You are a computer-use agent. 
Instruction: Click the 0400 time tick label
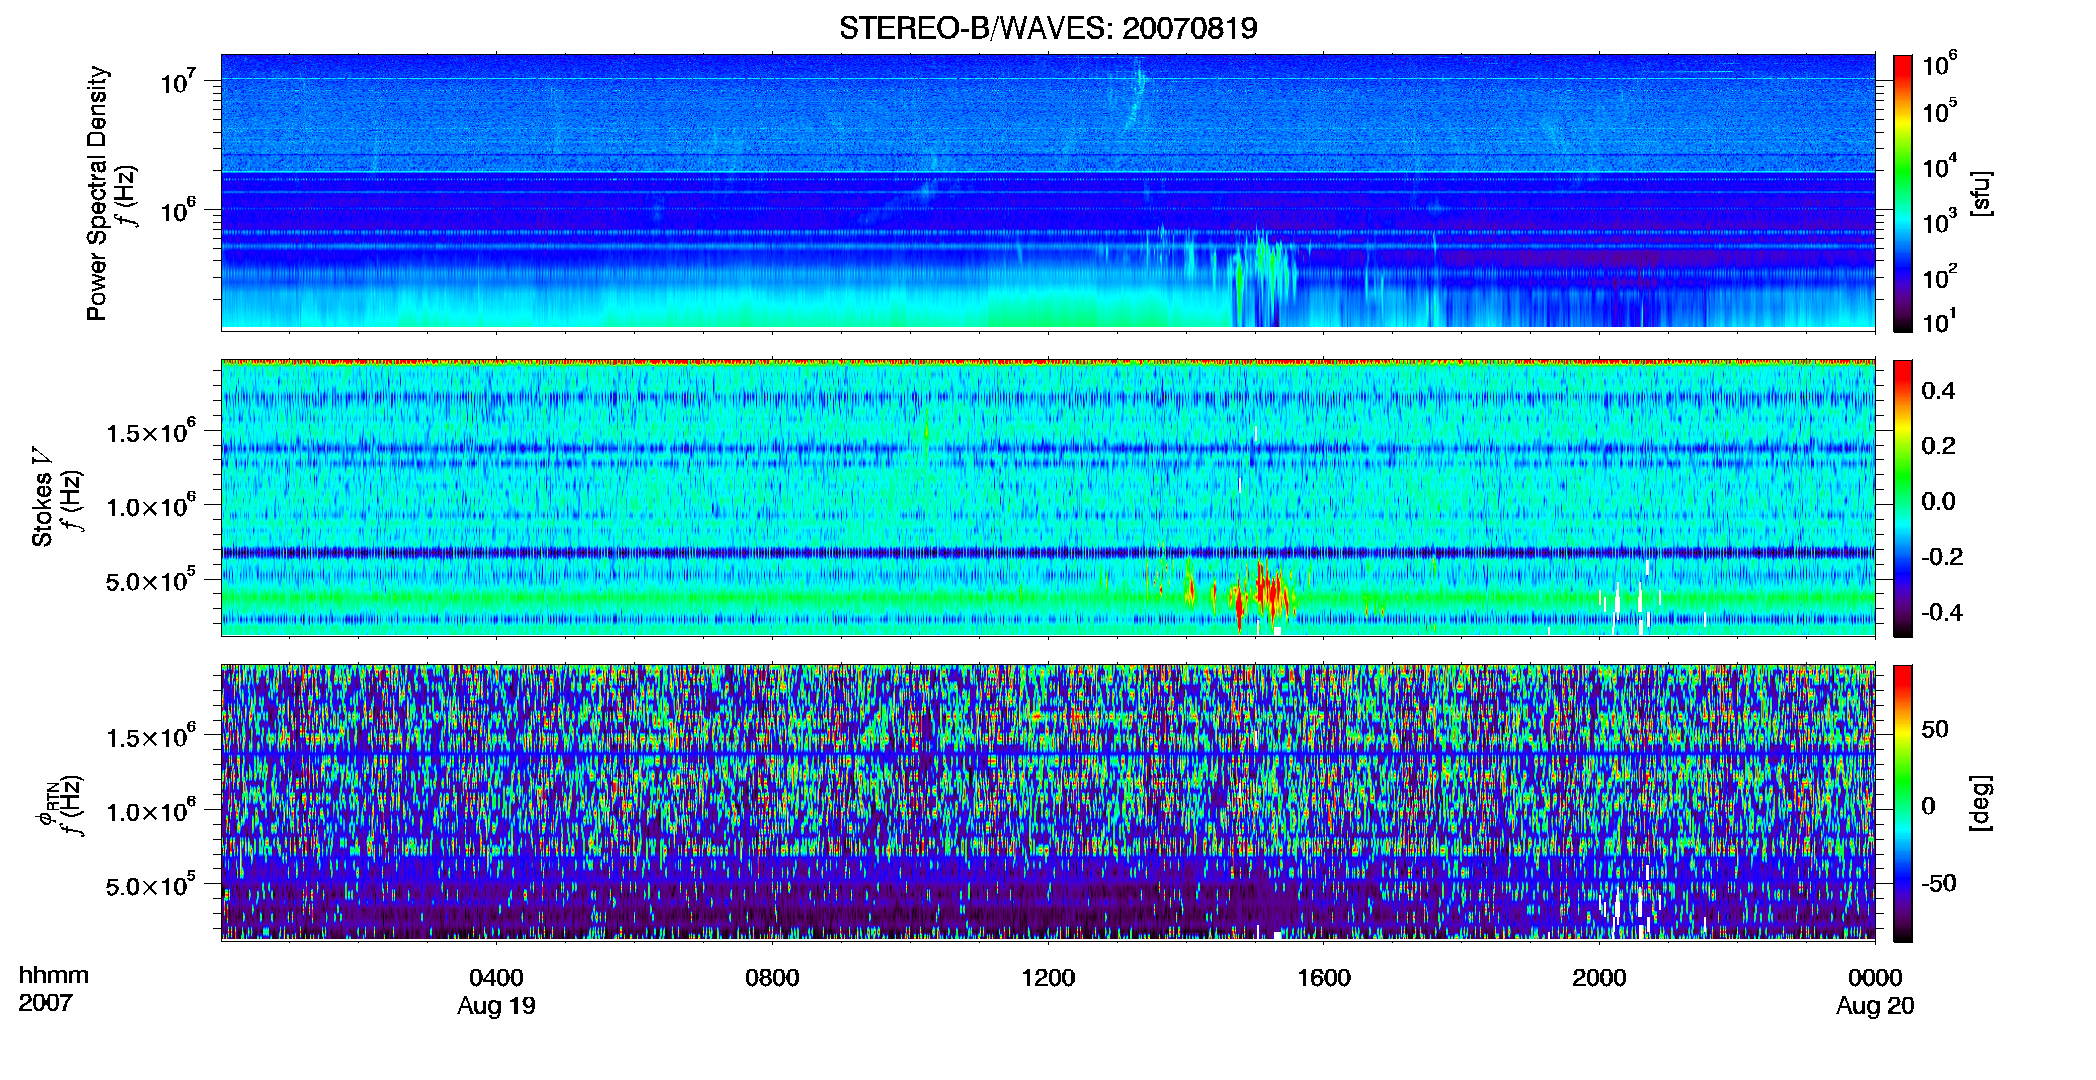pyautogui.click(x=496, y=977)
